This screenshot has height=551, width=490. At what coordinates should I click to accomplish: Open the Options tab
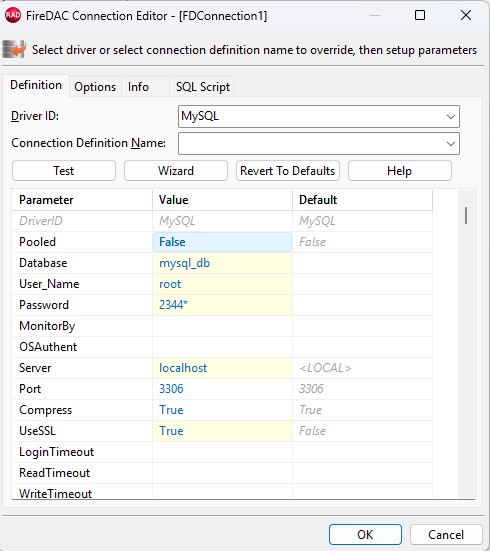coord(95,87)
